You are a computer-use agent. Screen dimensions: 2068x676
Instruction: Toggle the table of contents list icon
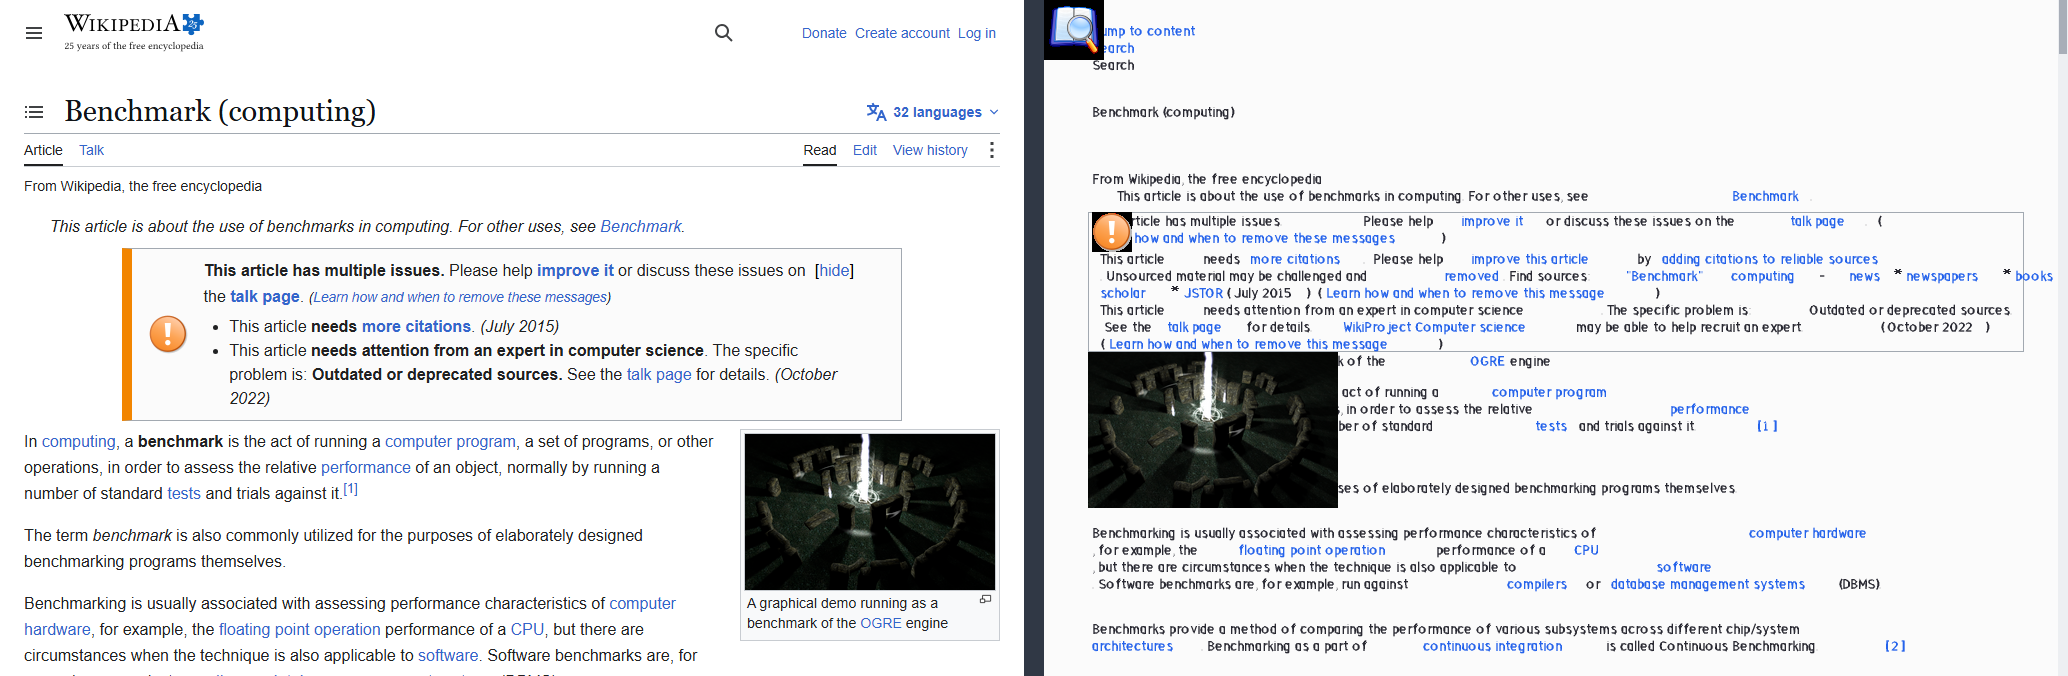click(34, 112)
